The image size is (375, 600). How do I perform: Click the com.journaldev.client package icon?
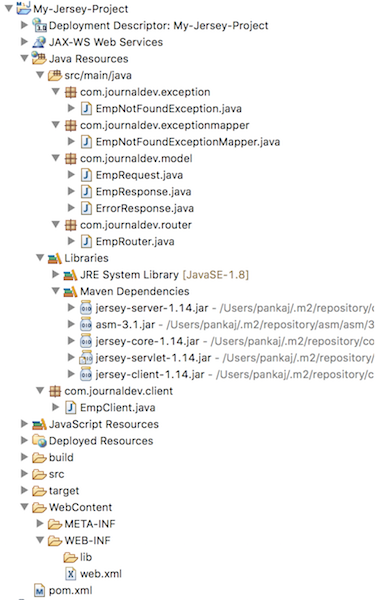pyautogui.click(x=55, y=391)
